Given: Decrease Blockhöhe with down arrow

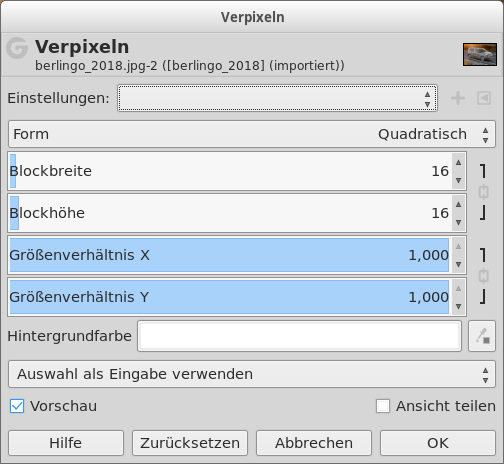Looking at the screenshot, I should coord(458,222).
